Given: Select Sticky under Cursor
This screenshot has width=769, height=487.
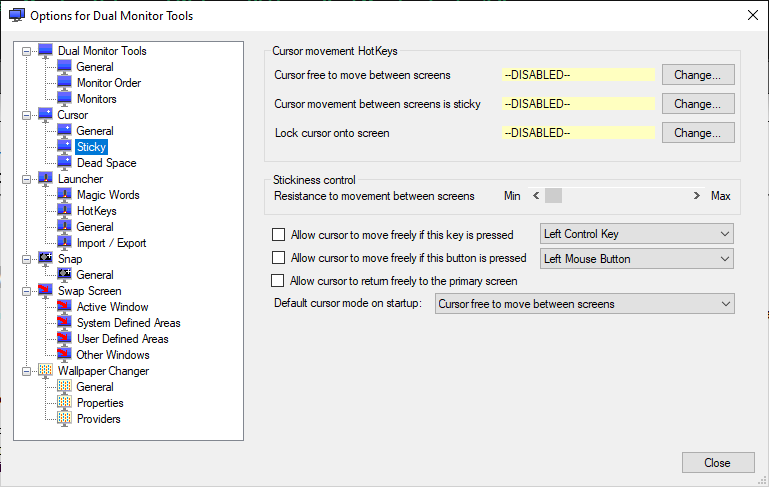Looking at the screenshot, I should click(x=91, y=147).
